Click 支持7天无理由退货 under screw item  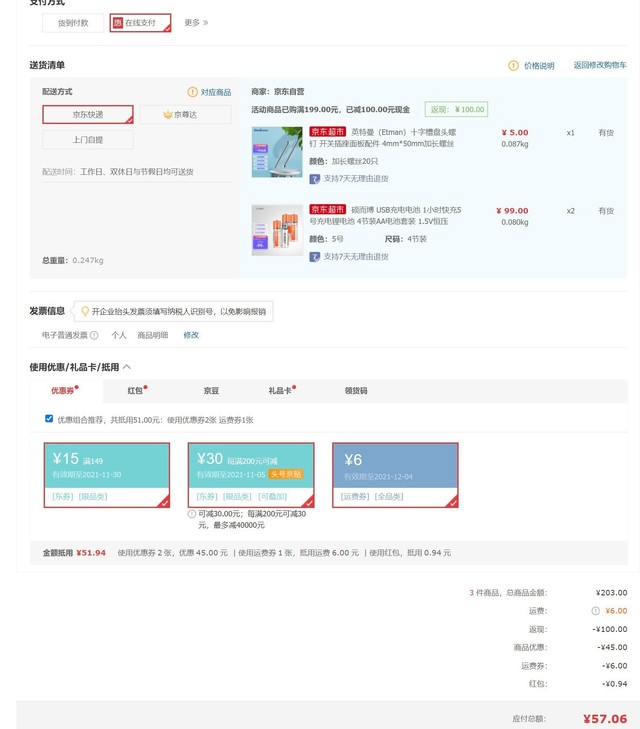tap(356, 179)
